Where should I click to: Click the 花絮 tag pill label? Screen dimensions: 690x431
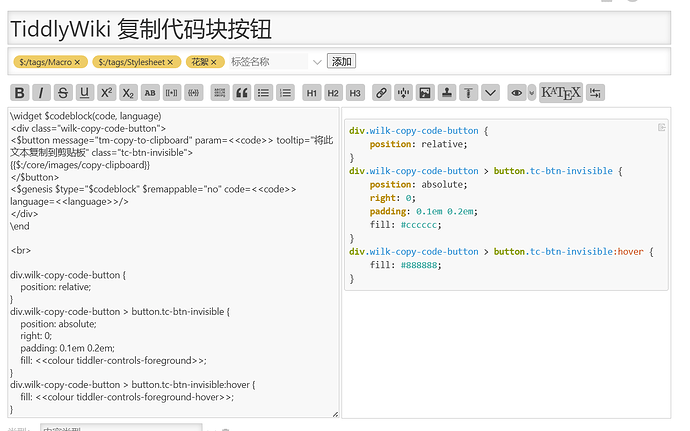(200, 62)
